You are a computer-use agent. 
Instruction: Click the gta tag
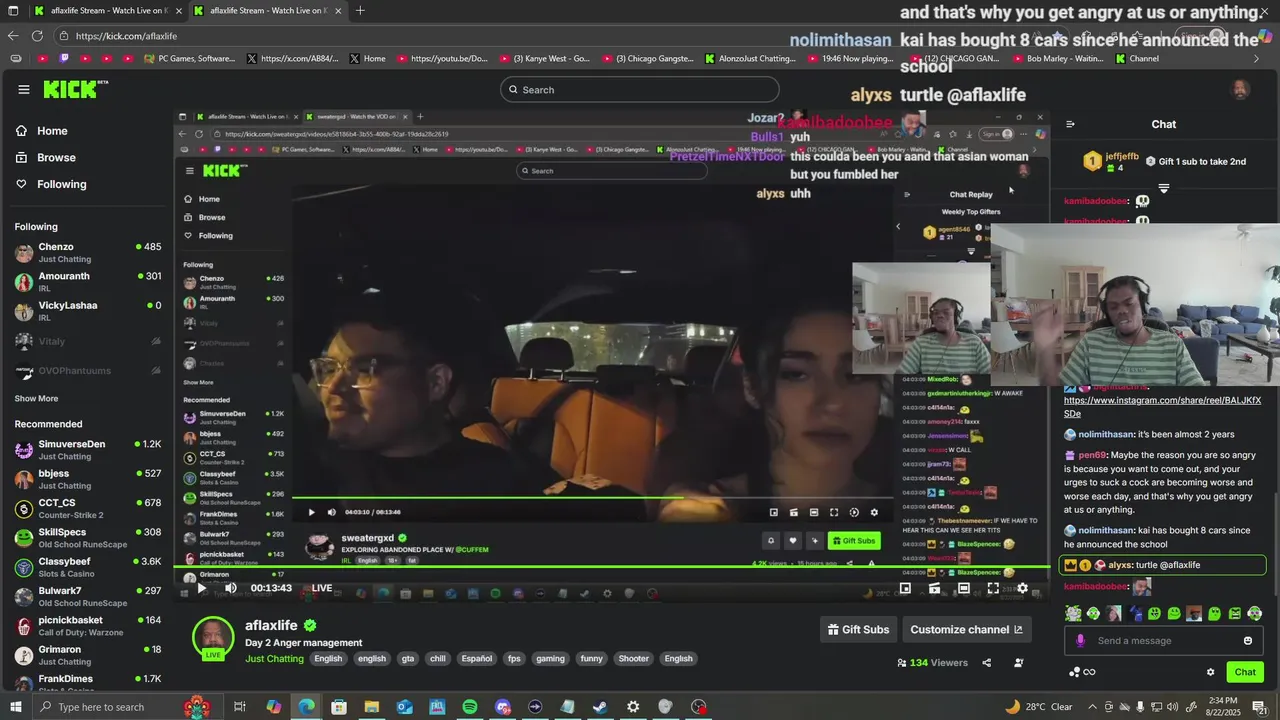click(408, 659)
